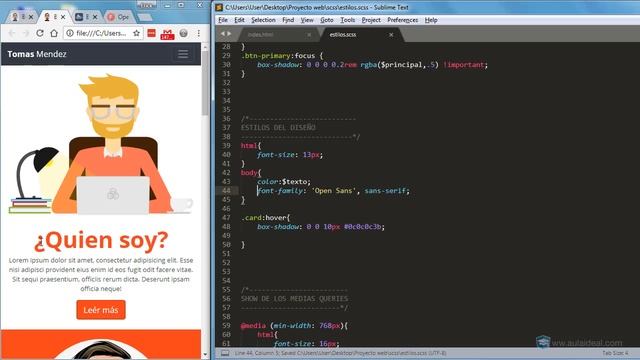Viewport: 640px width, 360px height.
Task: Close the third Chrome tab
Action: click(95, 17)
